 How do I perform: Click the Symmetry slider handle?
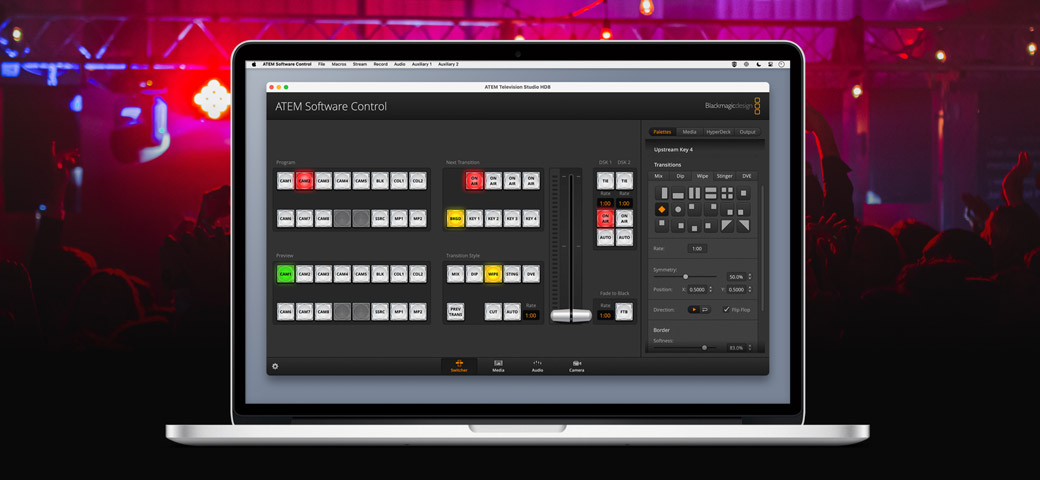click(685, 277)
